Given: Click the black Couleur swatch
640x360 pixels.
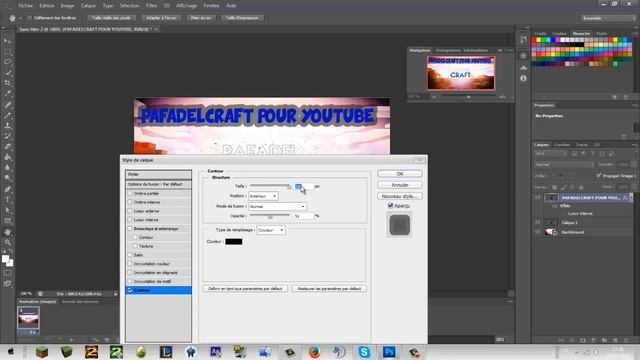Looking at the screenshot, I should pos(233,242).
